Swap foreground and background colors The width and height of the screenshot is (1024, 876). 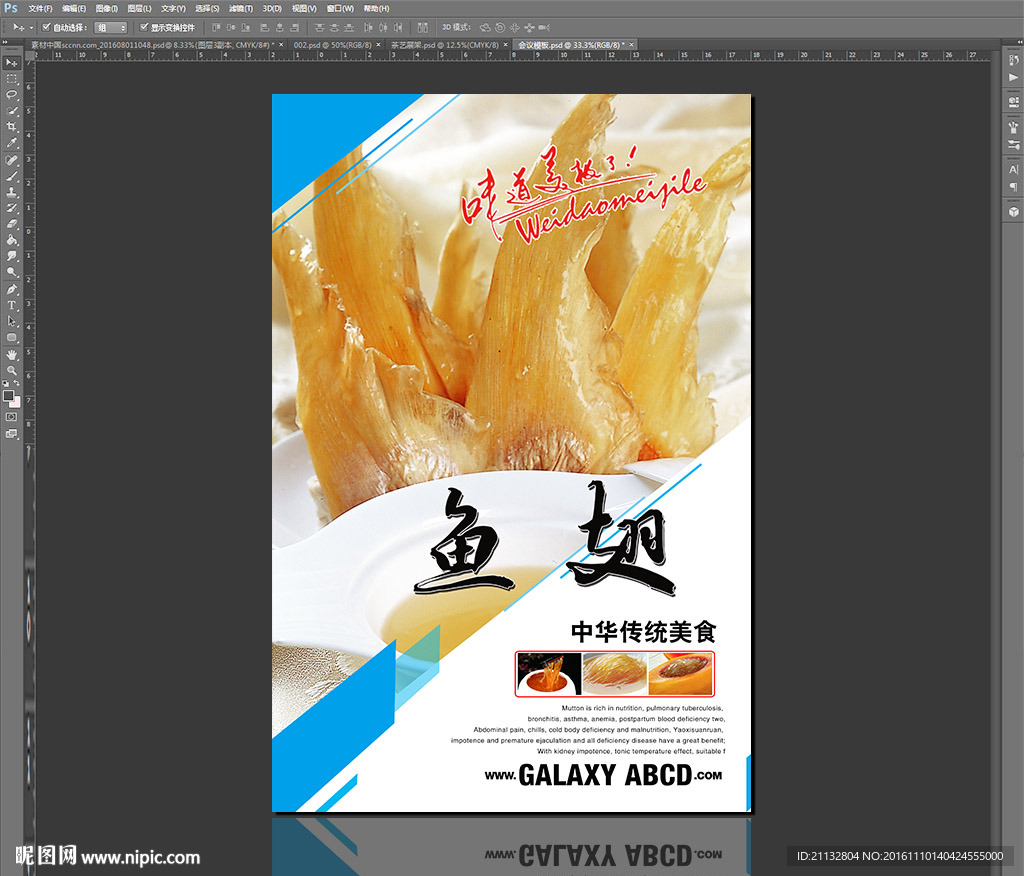click(x=16, y=383)
